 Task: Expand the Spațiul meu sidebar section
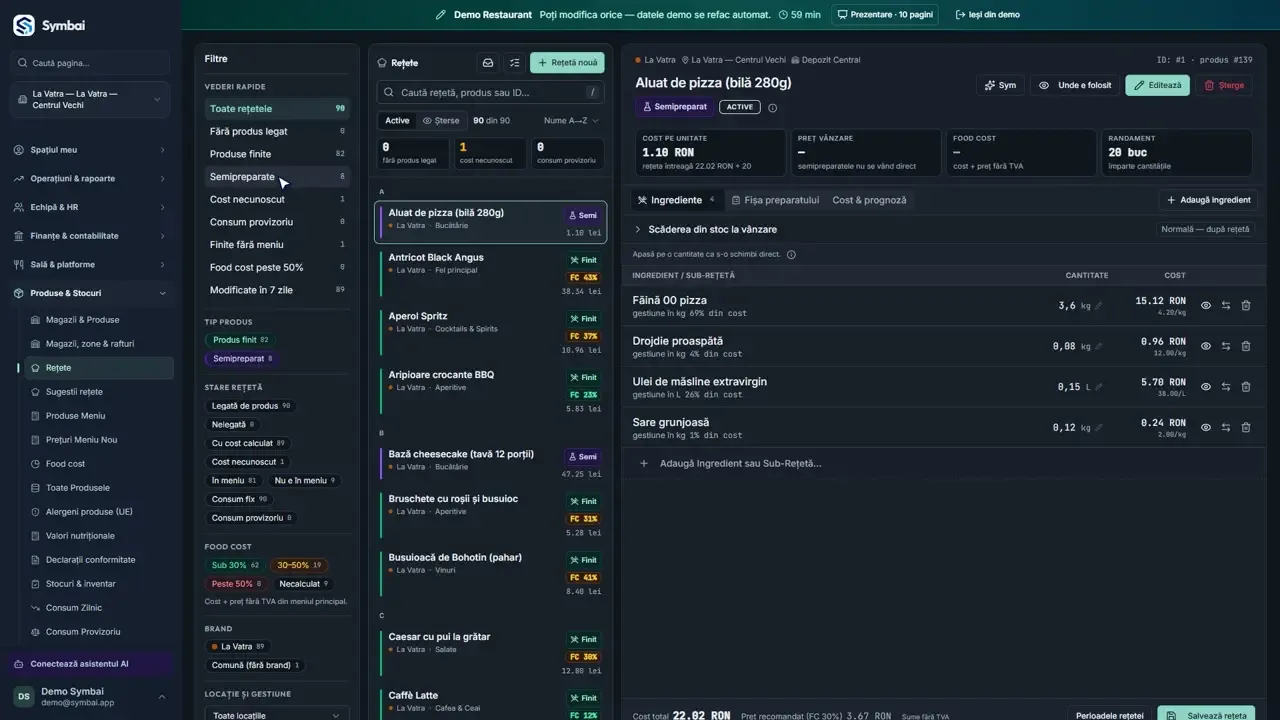point(90,150)
